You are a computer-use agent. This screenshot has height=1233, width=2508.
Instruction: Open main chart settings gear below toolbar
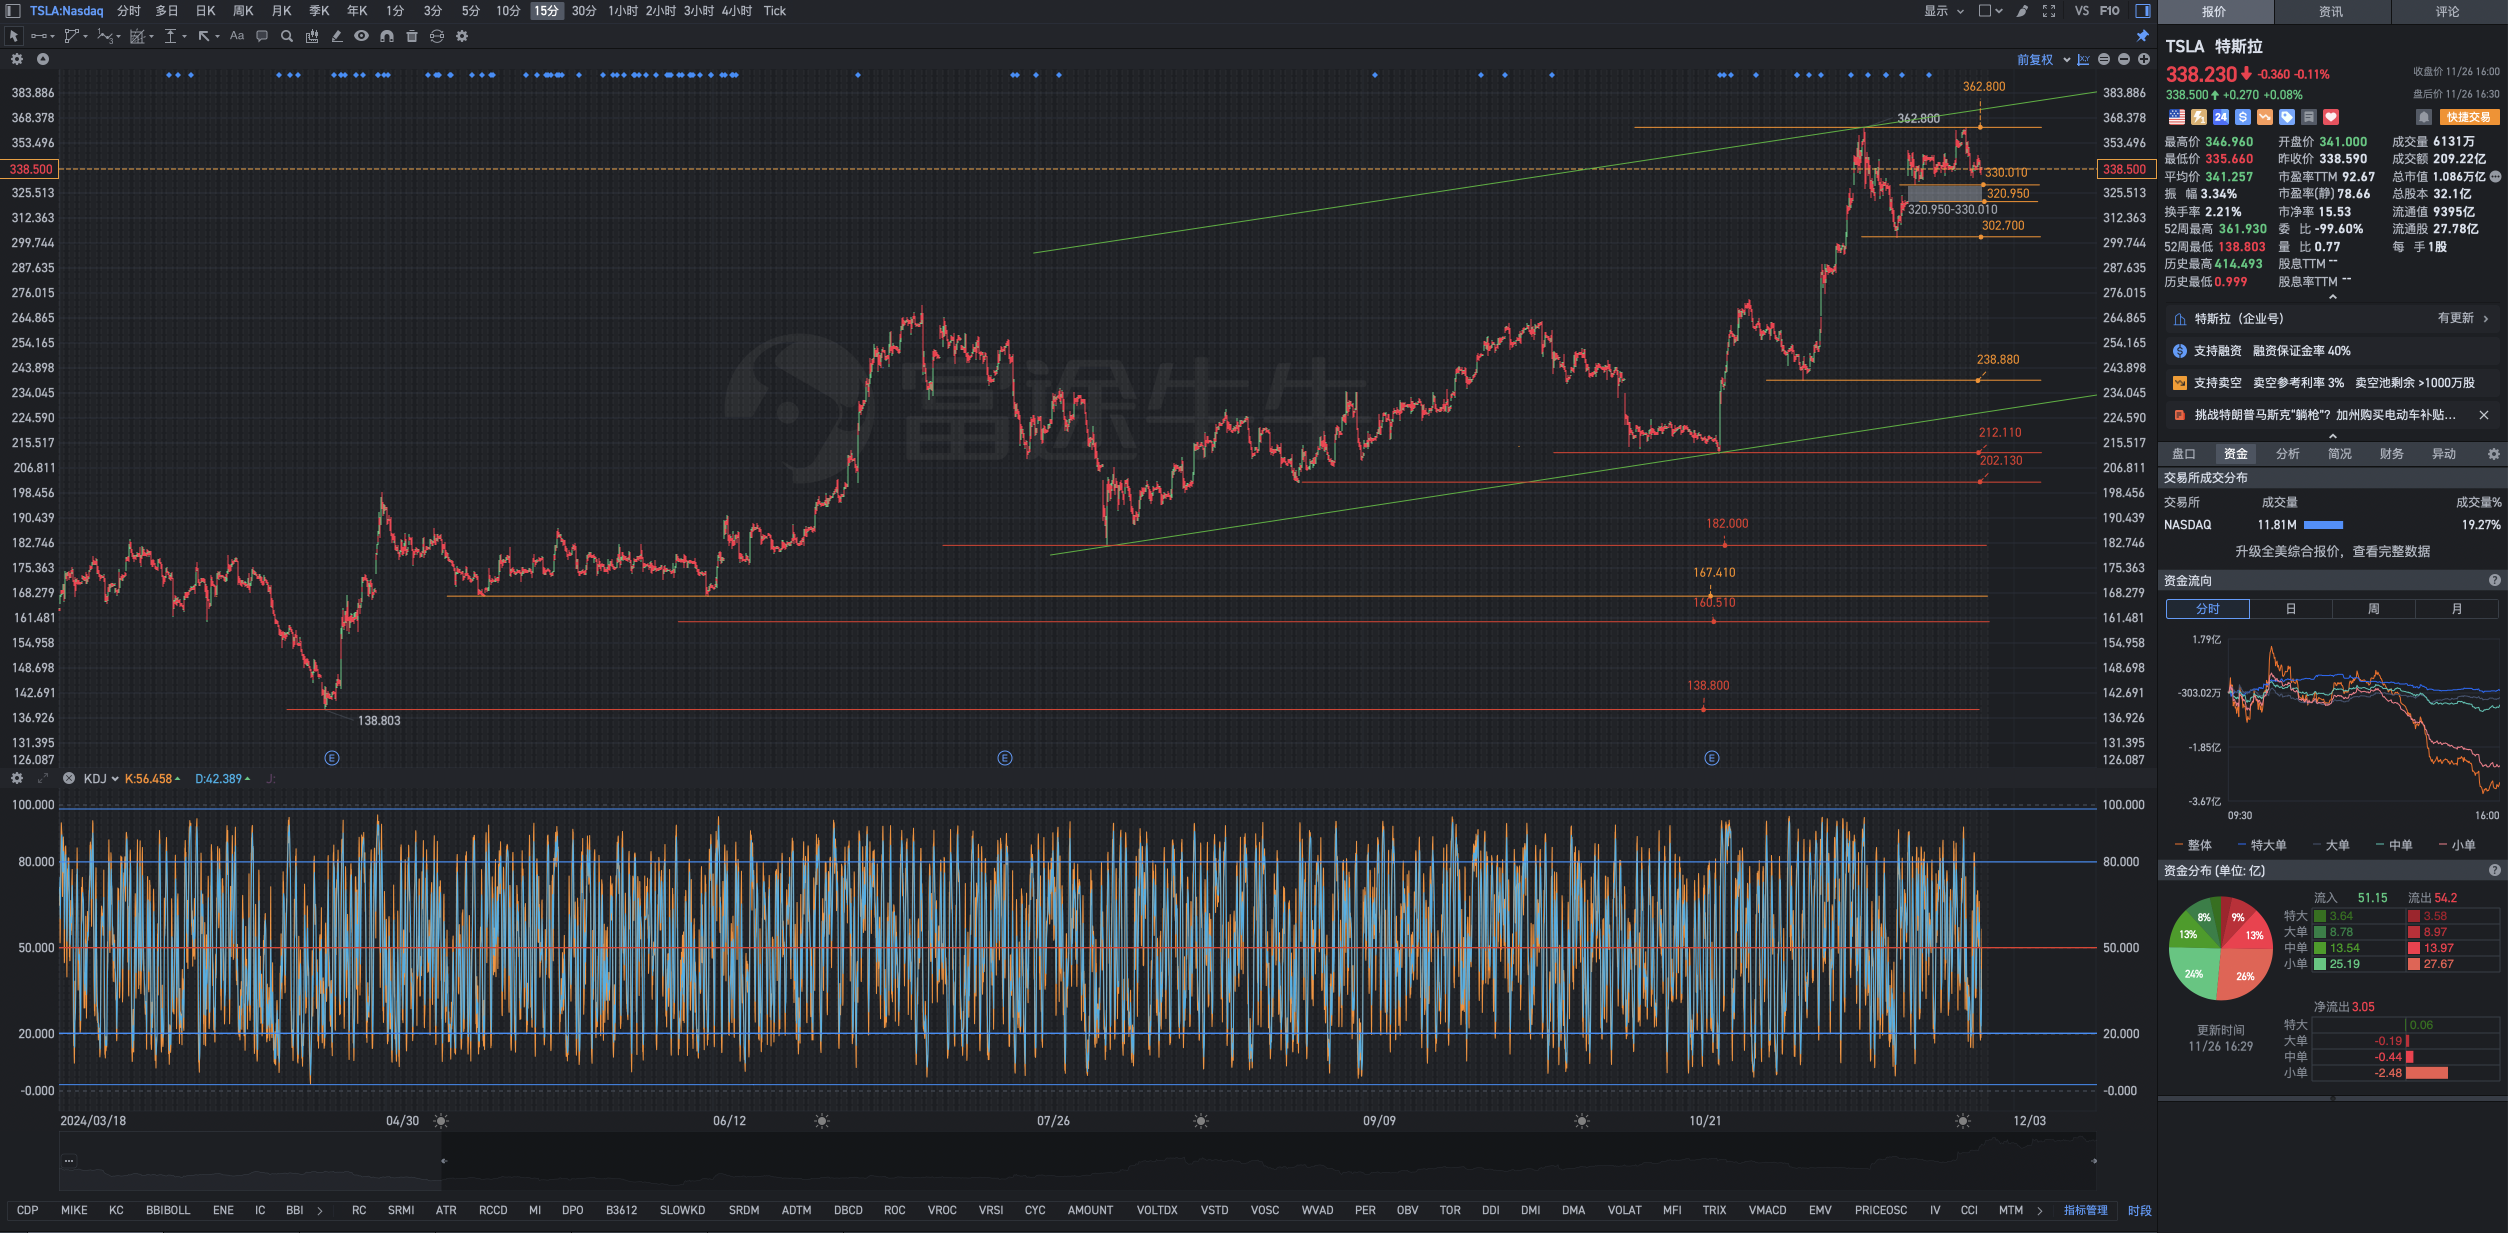(x=17, y=59)
